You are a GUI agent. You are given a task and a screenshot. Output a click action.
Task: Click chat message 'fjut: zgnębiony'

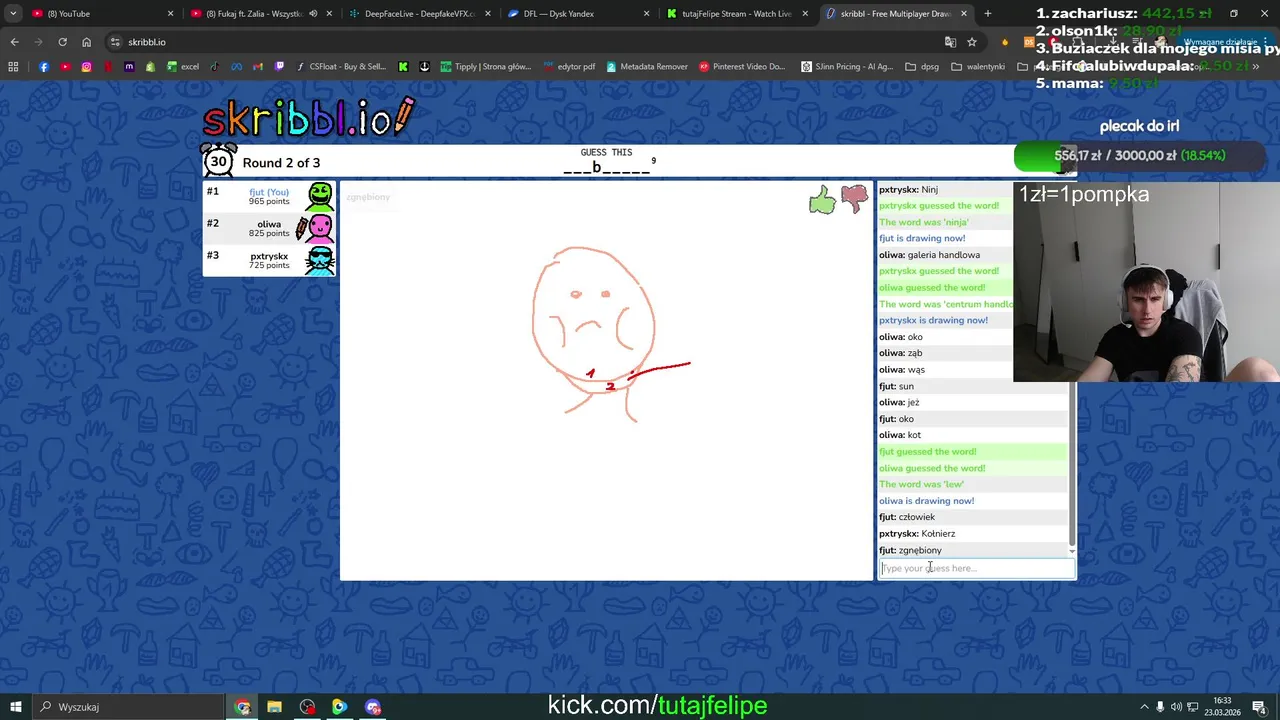[x=910, y=550]
